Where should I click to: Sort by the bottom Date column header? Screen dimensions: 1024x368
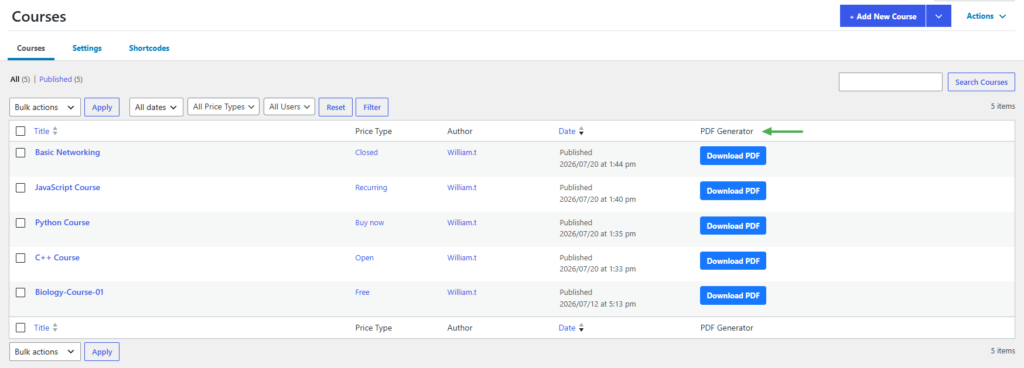[567, 328]
